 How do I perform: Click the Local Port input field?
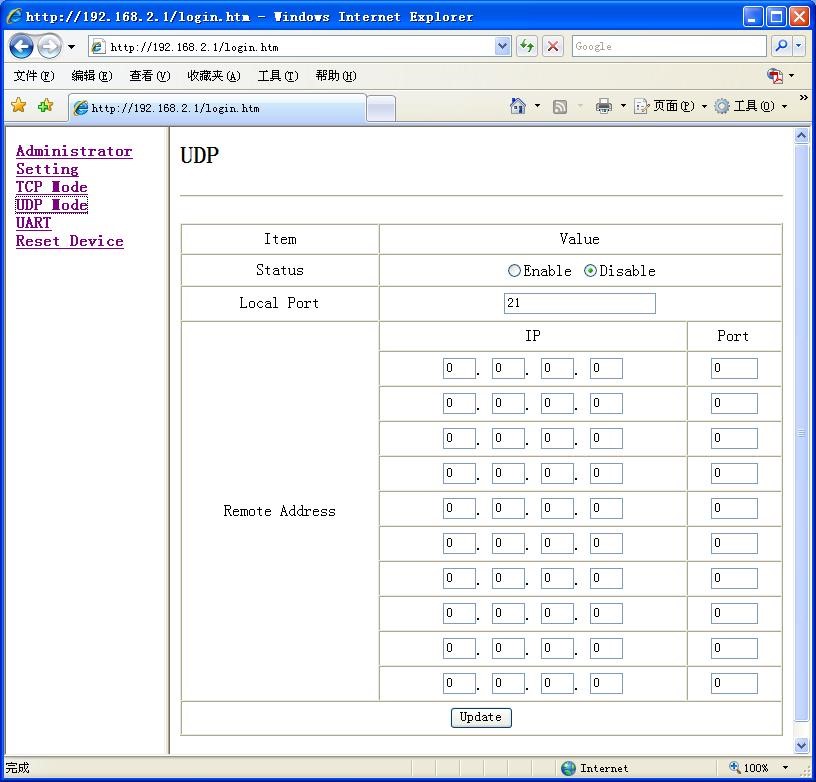[580, 303]
